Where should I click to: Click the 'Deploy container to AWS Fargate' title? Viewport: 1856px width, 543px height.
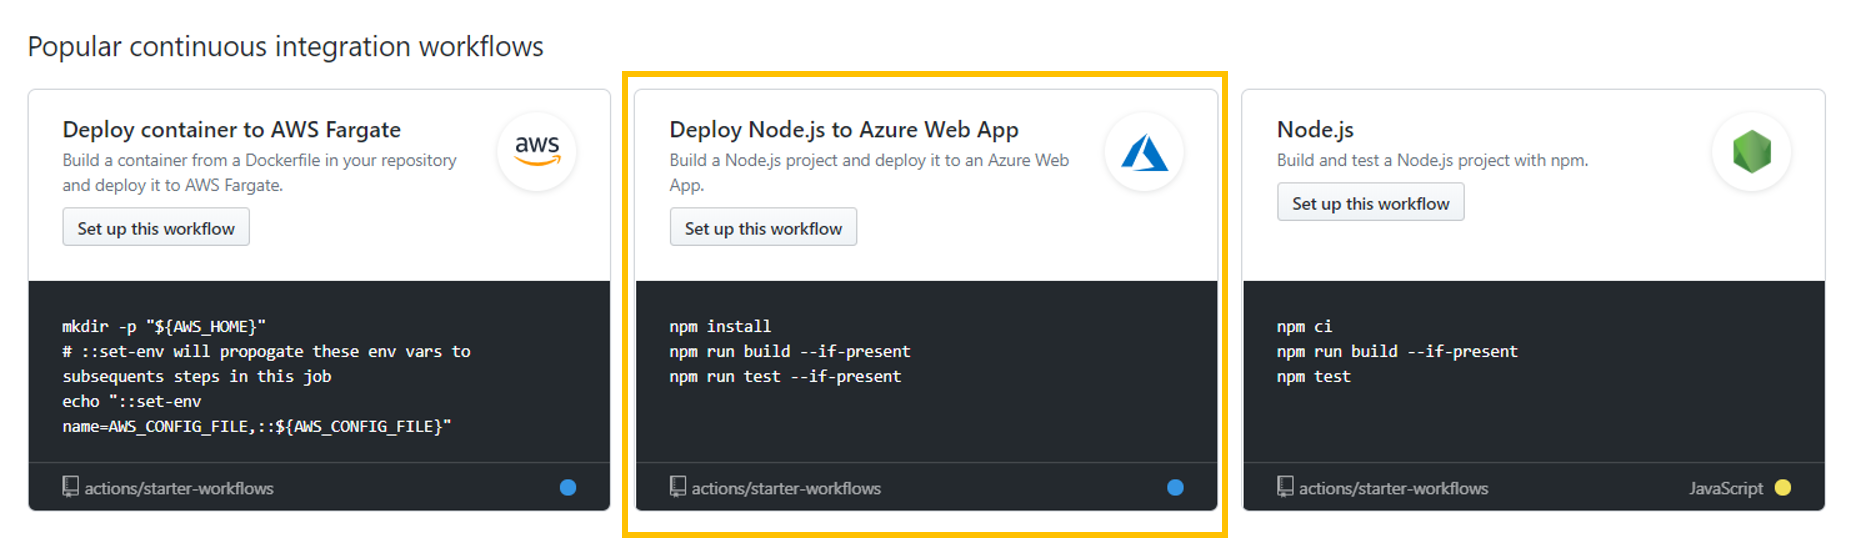[x=231, y=130]
